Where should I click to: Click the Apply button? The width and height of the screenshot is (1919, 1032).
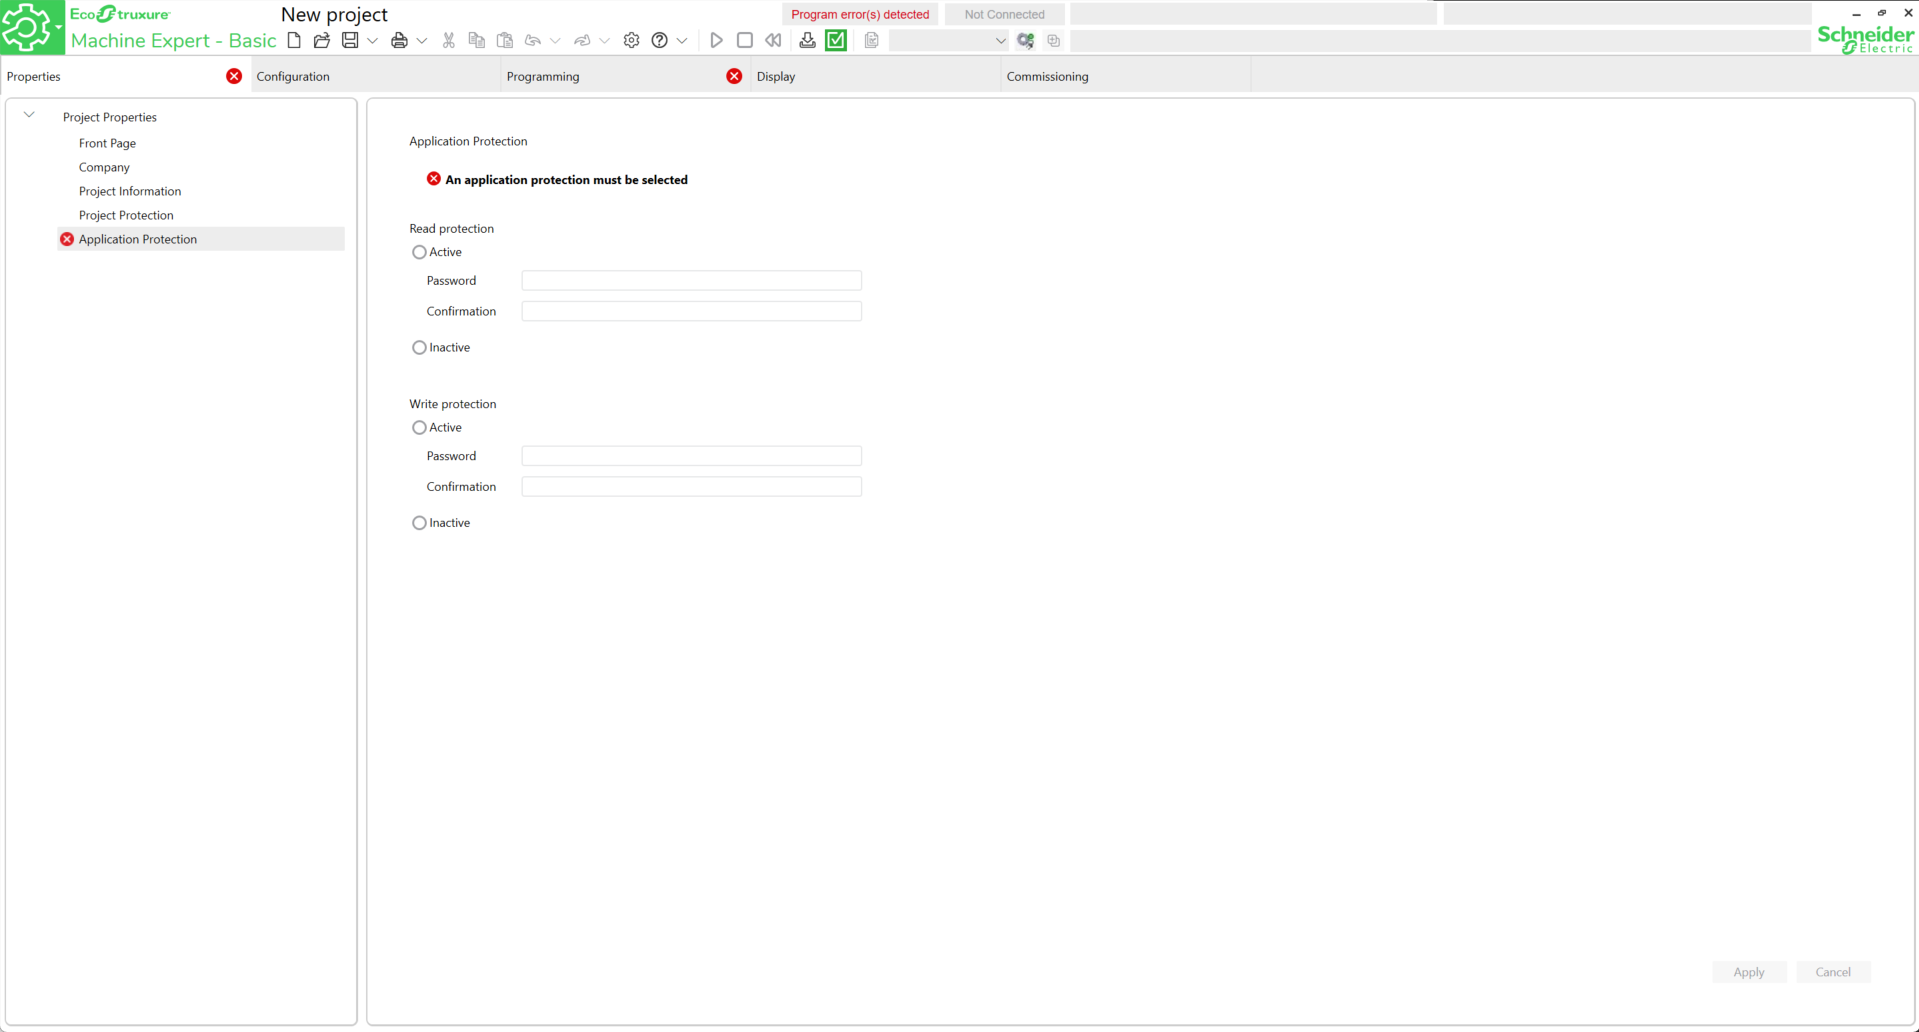point(1748,972)
